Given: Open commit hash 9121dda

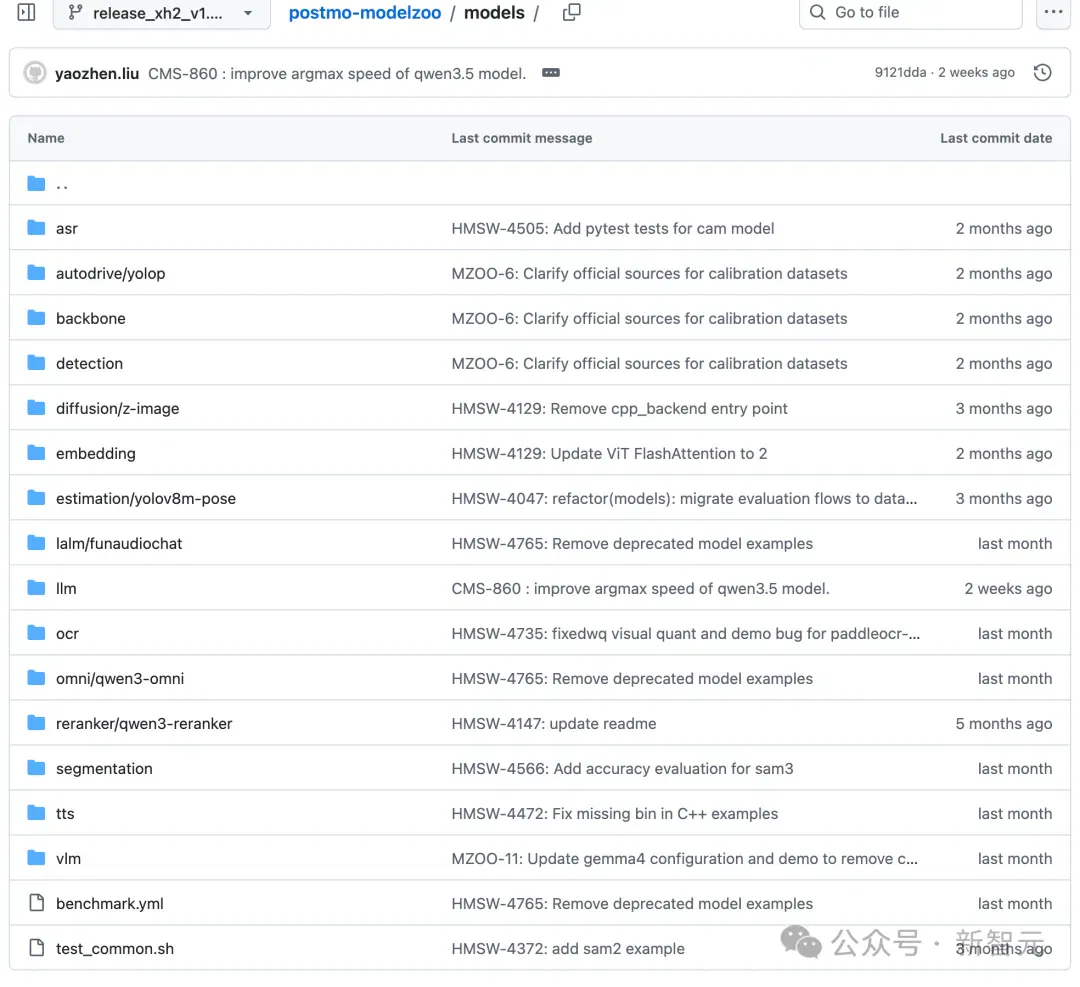Looking at the screenshot, I should [x=900, y=72].
